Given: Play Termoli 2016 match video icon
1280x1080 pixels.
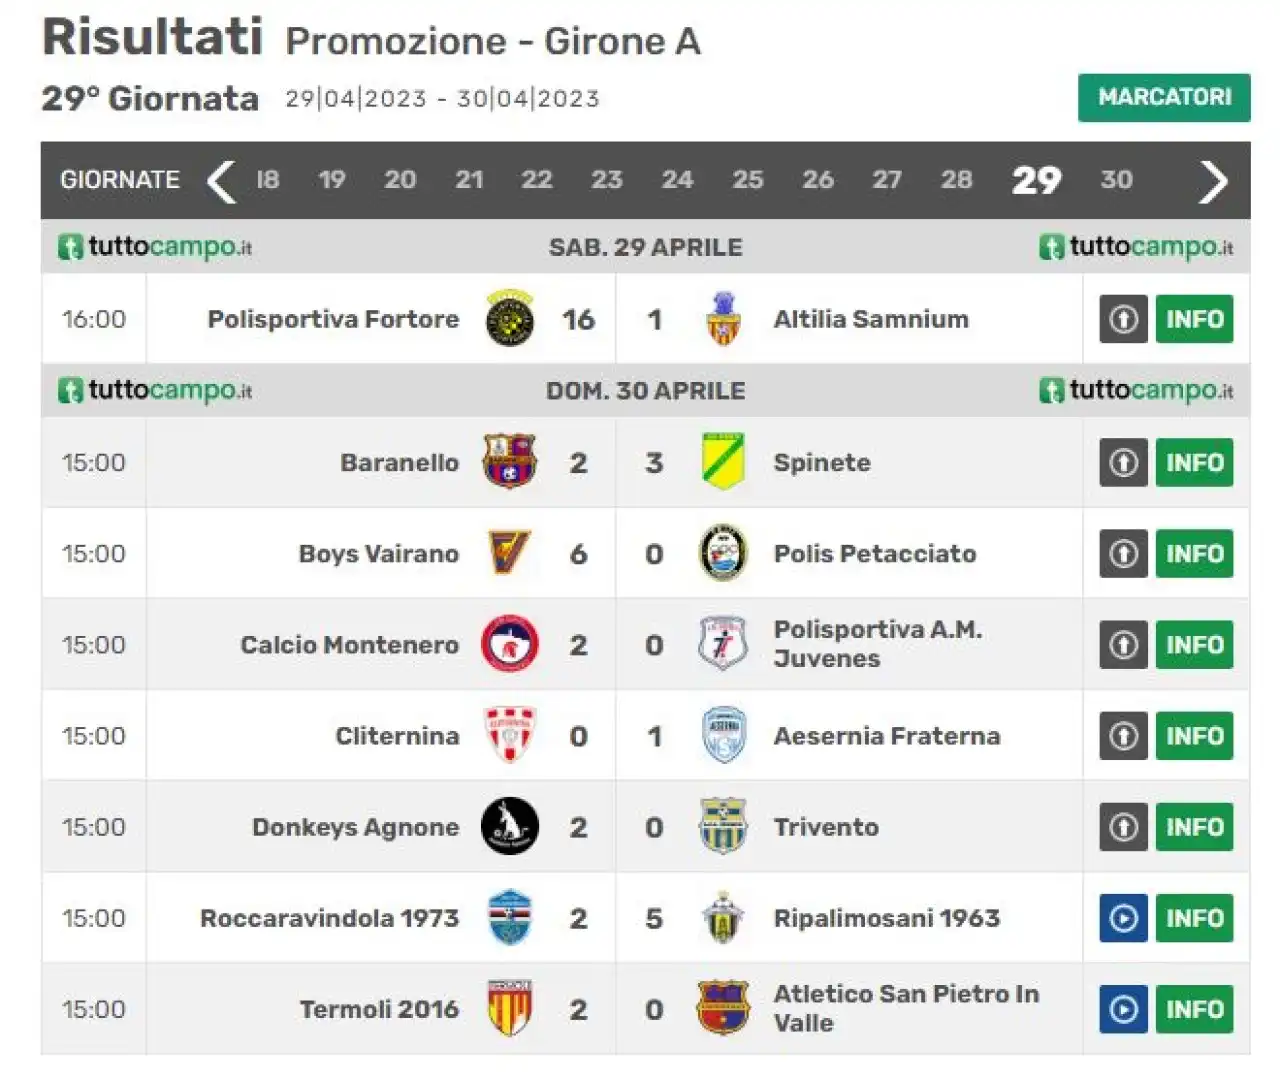Looking at the screenshot, I should pyautogui.click(x=1123, y=1009).
